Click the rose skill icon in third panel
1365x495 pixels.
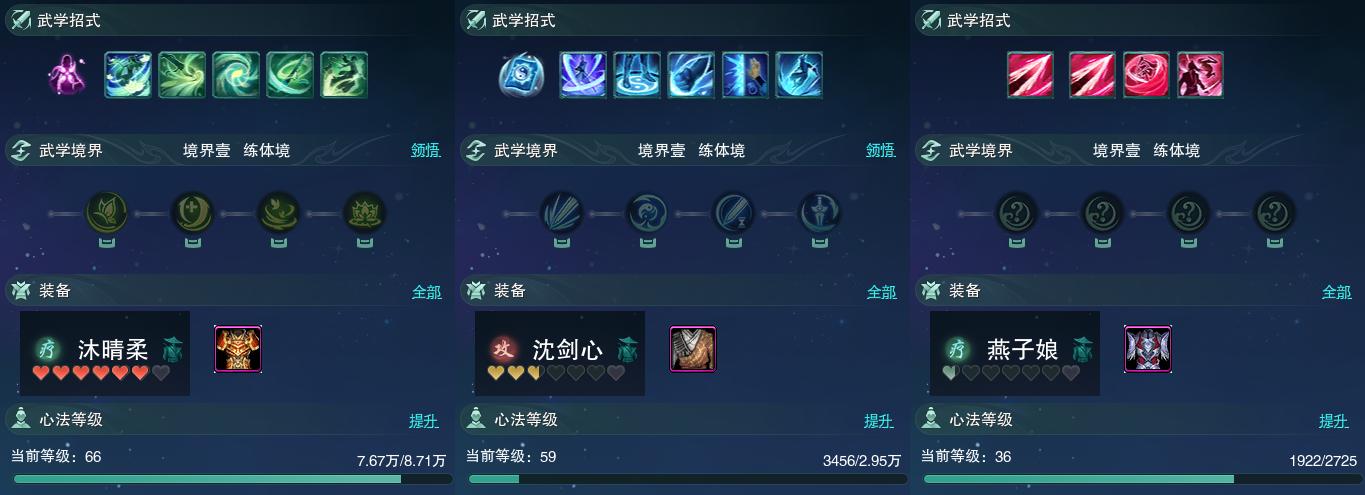click(1146, 75)
